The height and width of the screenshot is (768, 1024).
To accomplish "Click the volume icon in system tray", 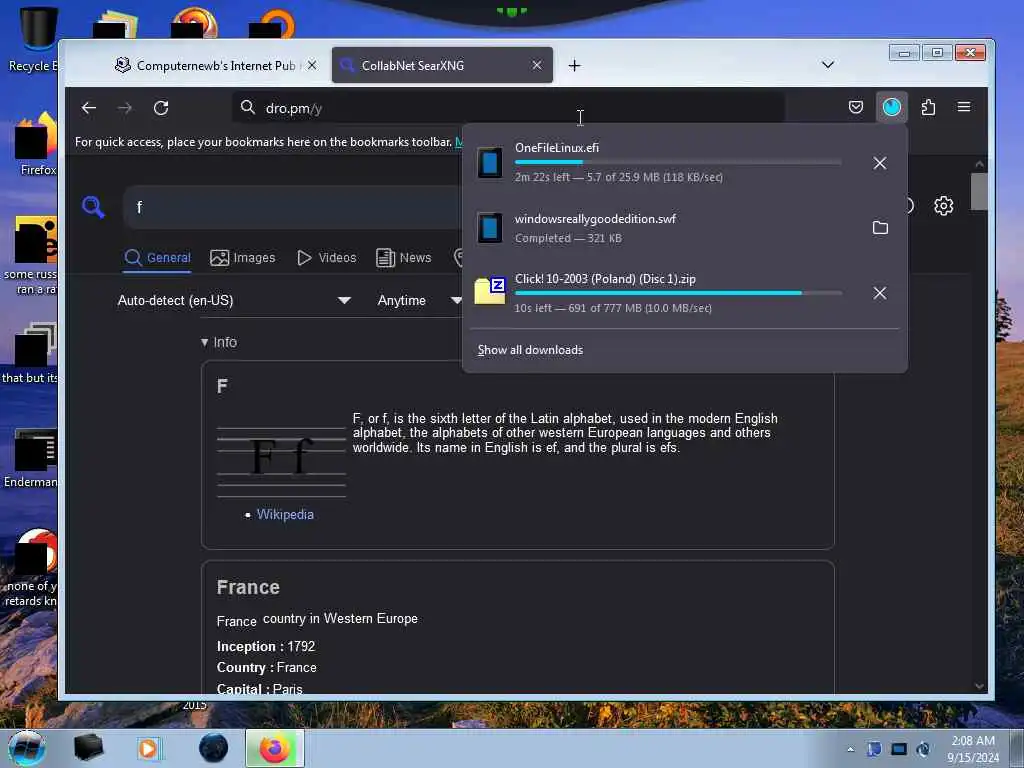I will point(923,749).
